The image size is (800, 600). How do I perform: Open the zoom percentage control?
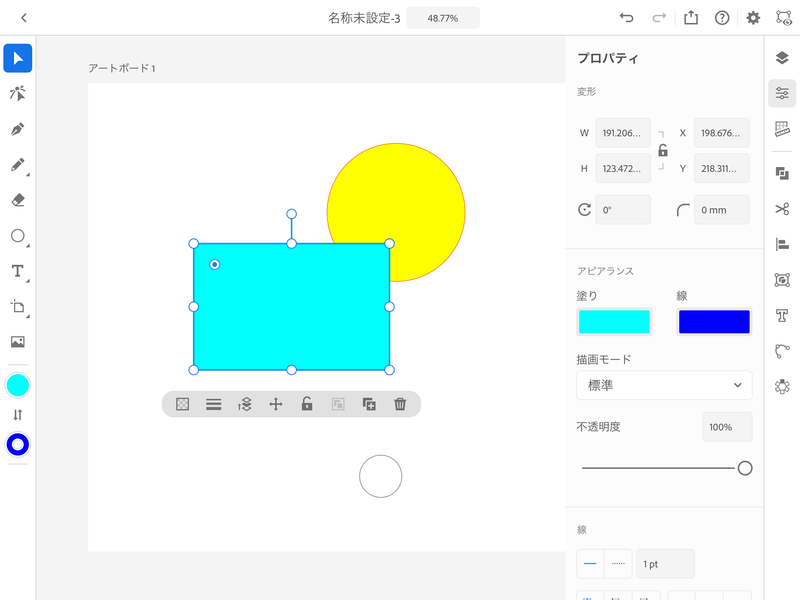442,17
